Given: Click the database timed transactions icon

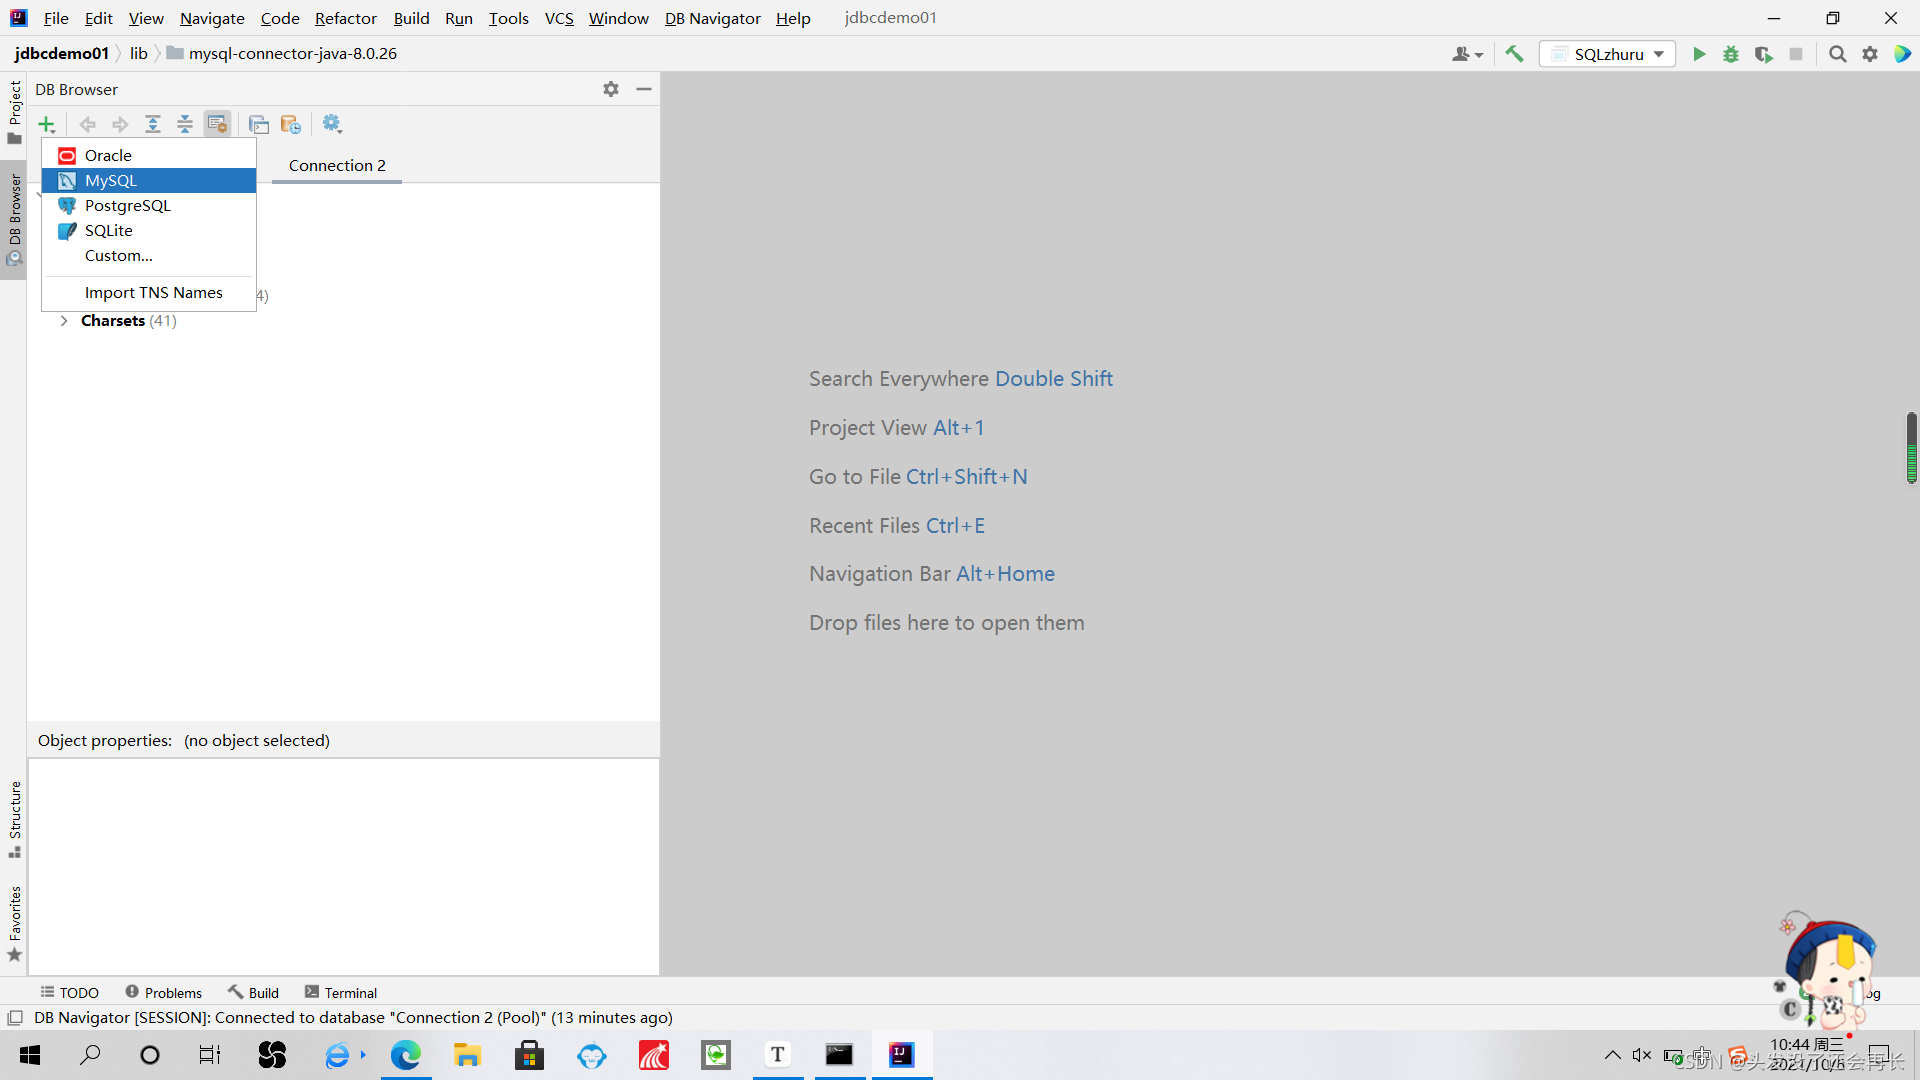Looking at the screenshot, I should click(291, 124).
